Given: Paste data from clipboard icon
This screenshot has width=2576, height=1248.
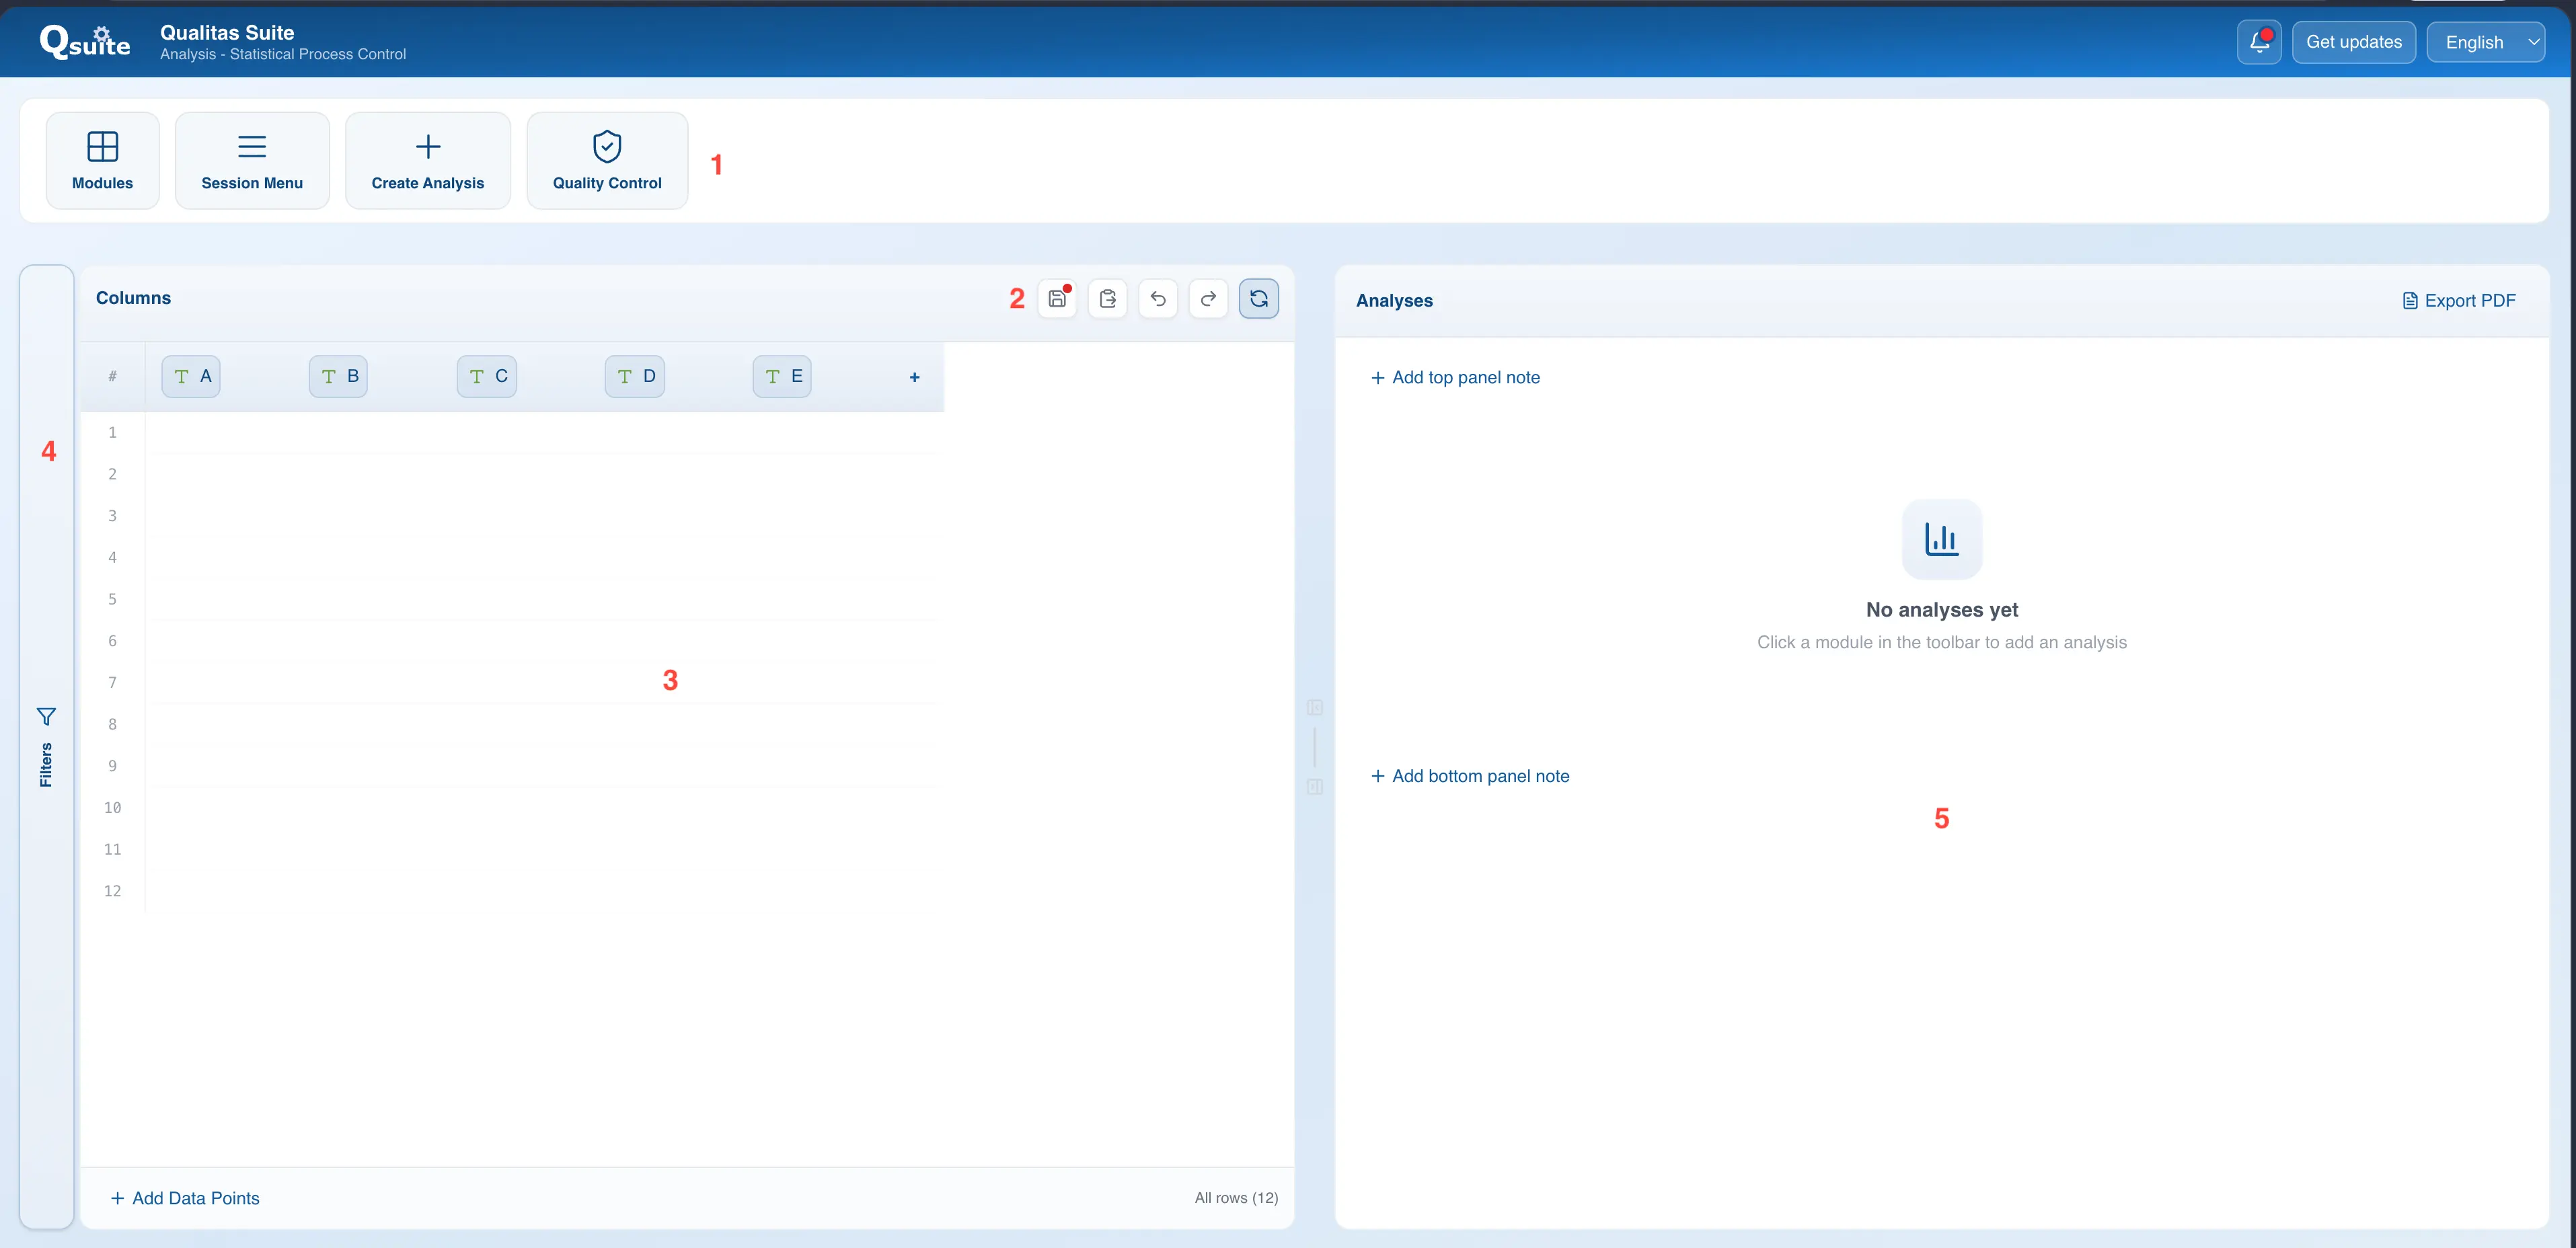Looking at the screenshot, I should [x=1108, y=298].
